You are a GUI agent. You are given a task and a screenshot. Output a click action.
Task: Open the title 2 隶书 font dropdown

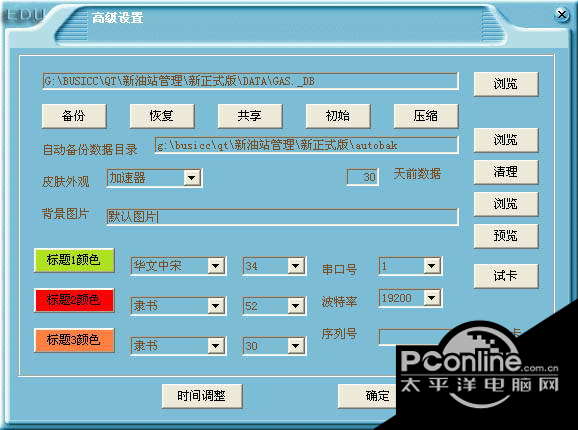[216, 306]
